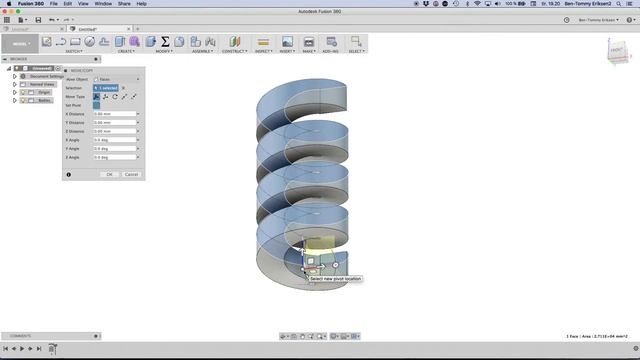Open the MODIFY dropdown menu

point(164,51)
